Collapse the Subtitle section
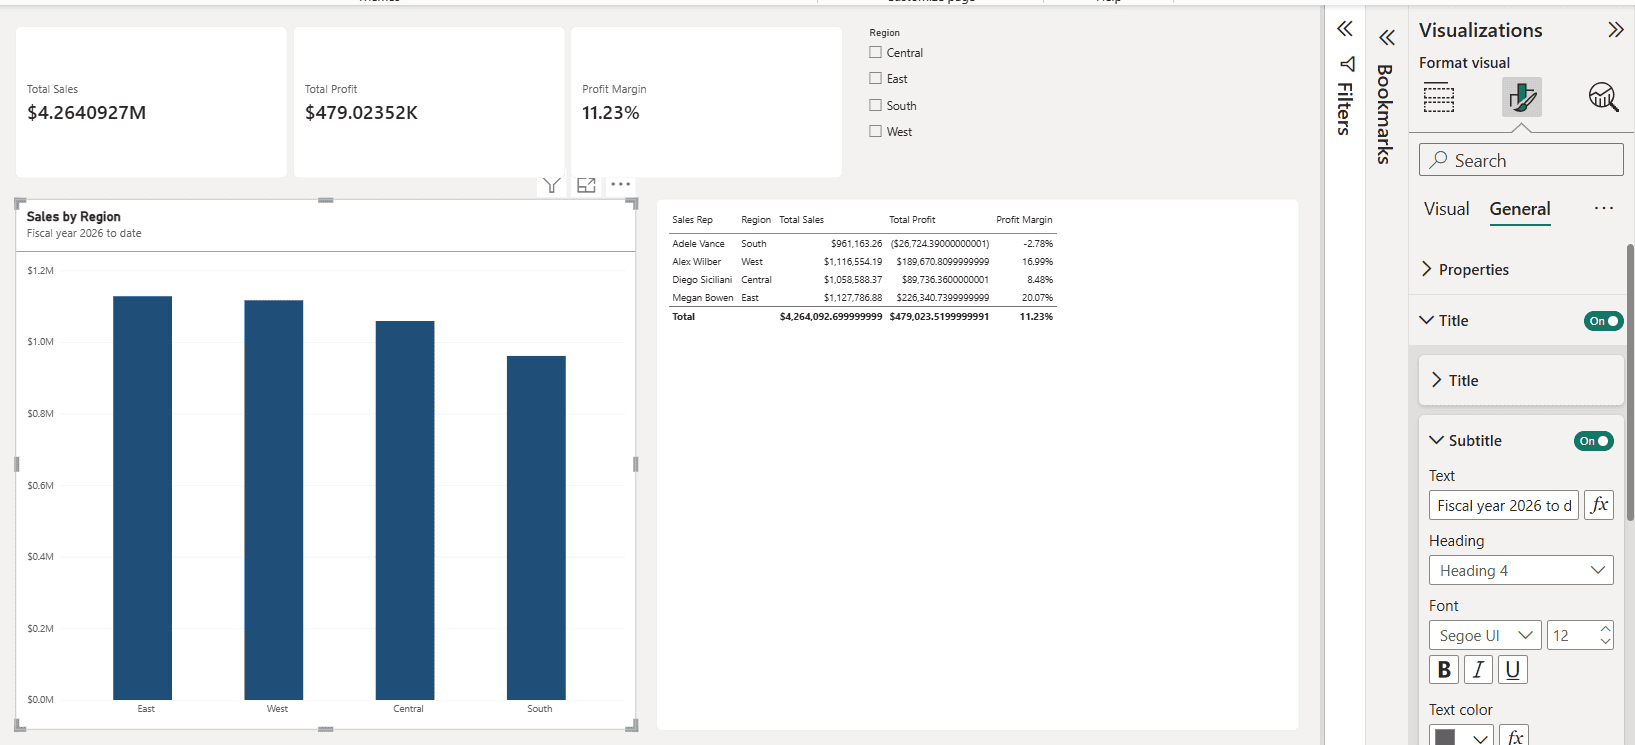The image size is (1635, 745). (1437, 440)
